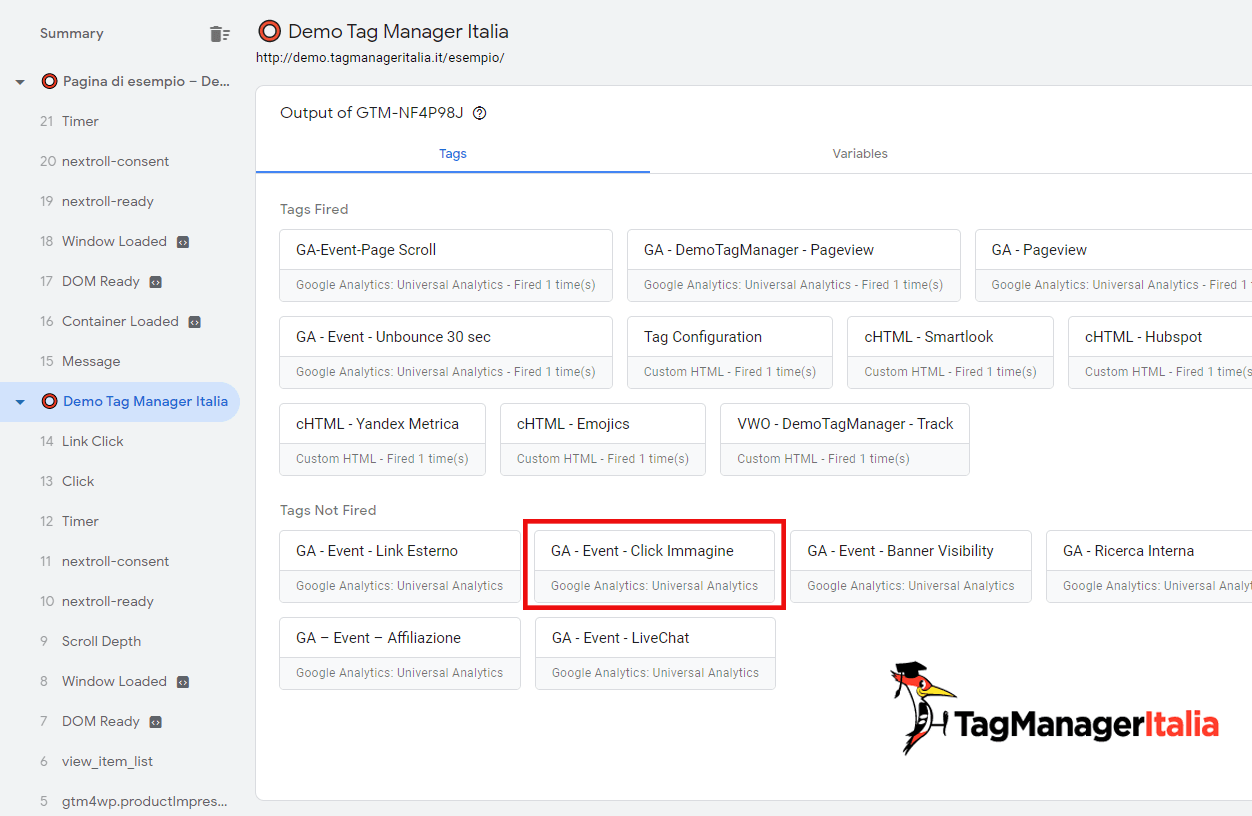
Task: Open GA - Event - LiveChat tag card
Action: (x=655, y=654)
